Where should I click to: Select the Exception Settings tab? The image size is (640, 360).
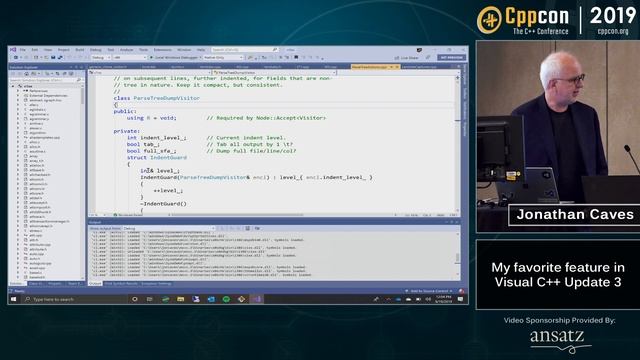[x=156, y=283]
